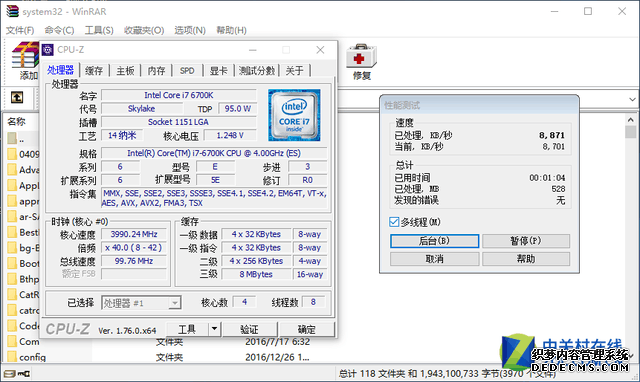640x382 pixels.
Task: Open the 工具(S) menu
Action: 99,30
